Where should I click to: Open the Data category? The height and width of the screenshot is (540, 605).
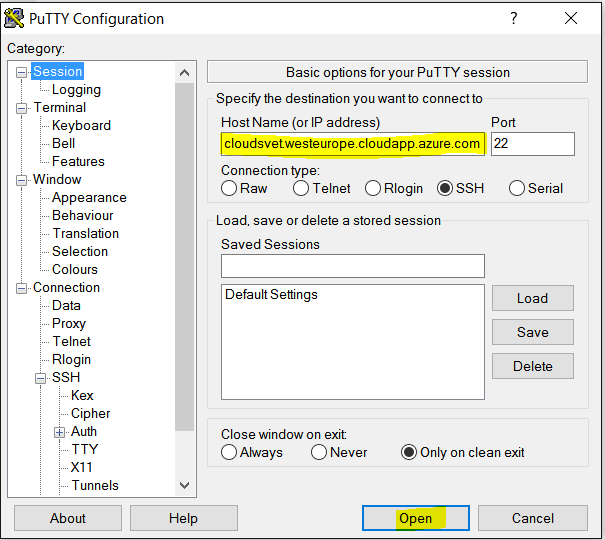pyautogui.click(x=66, y=305)
